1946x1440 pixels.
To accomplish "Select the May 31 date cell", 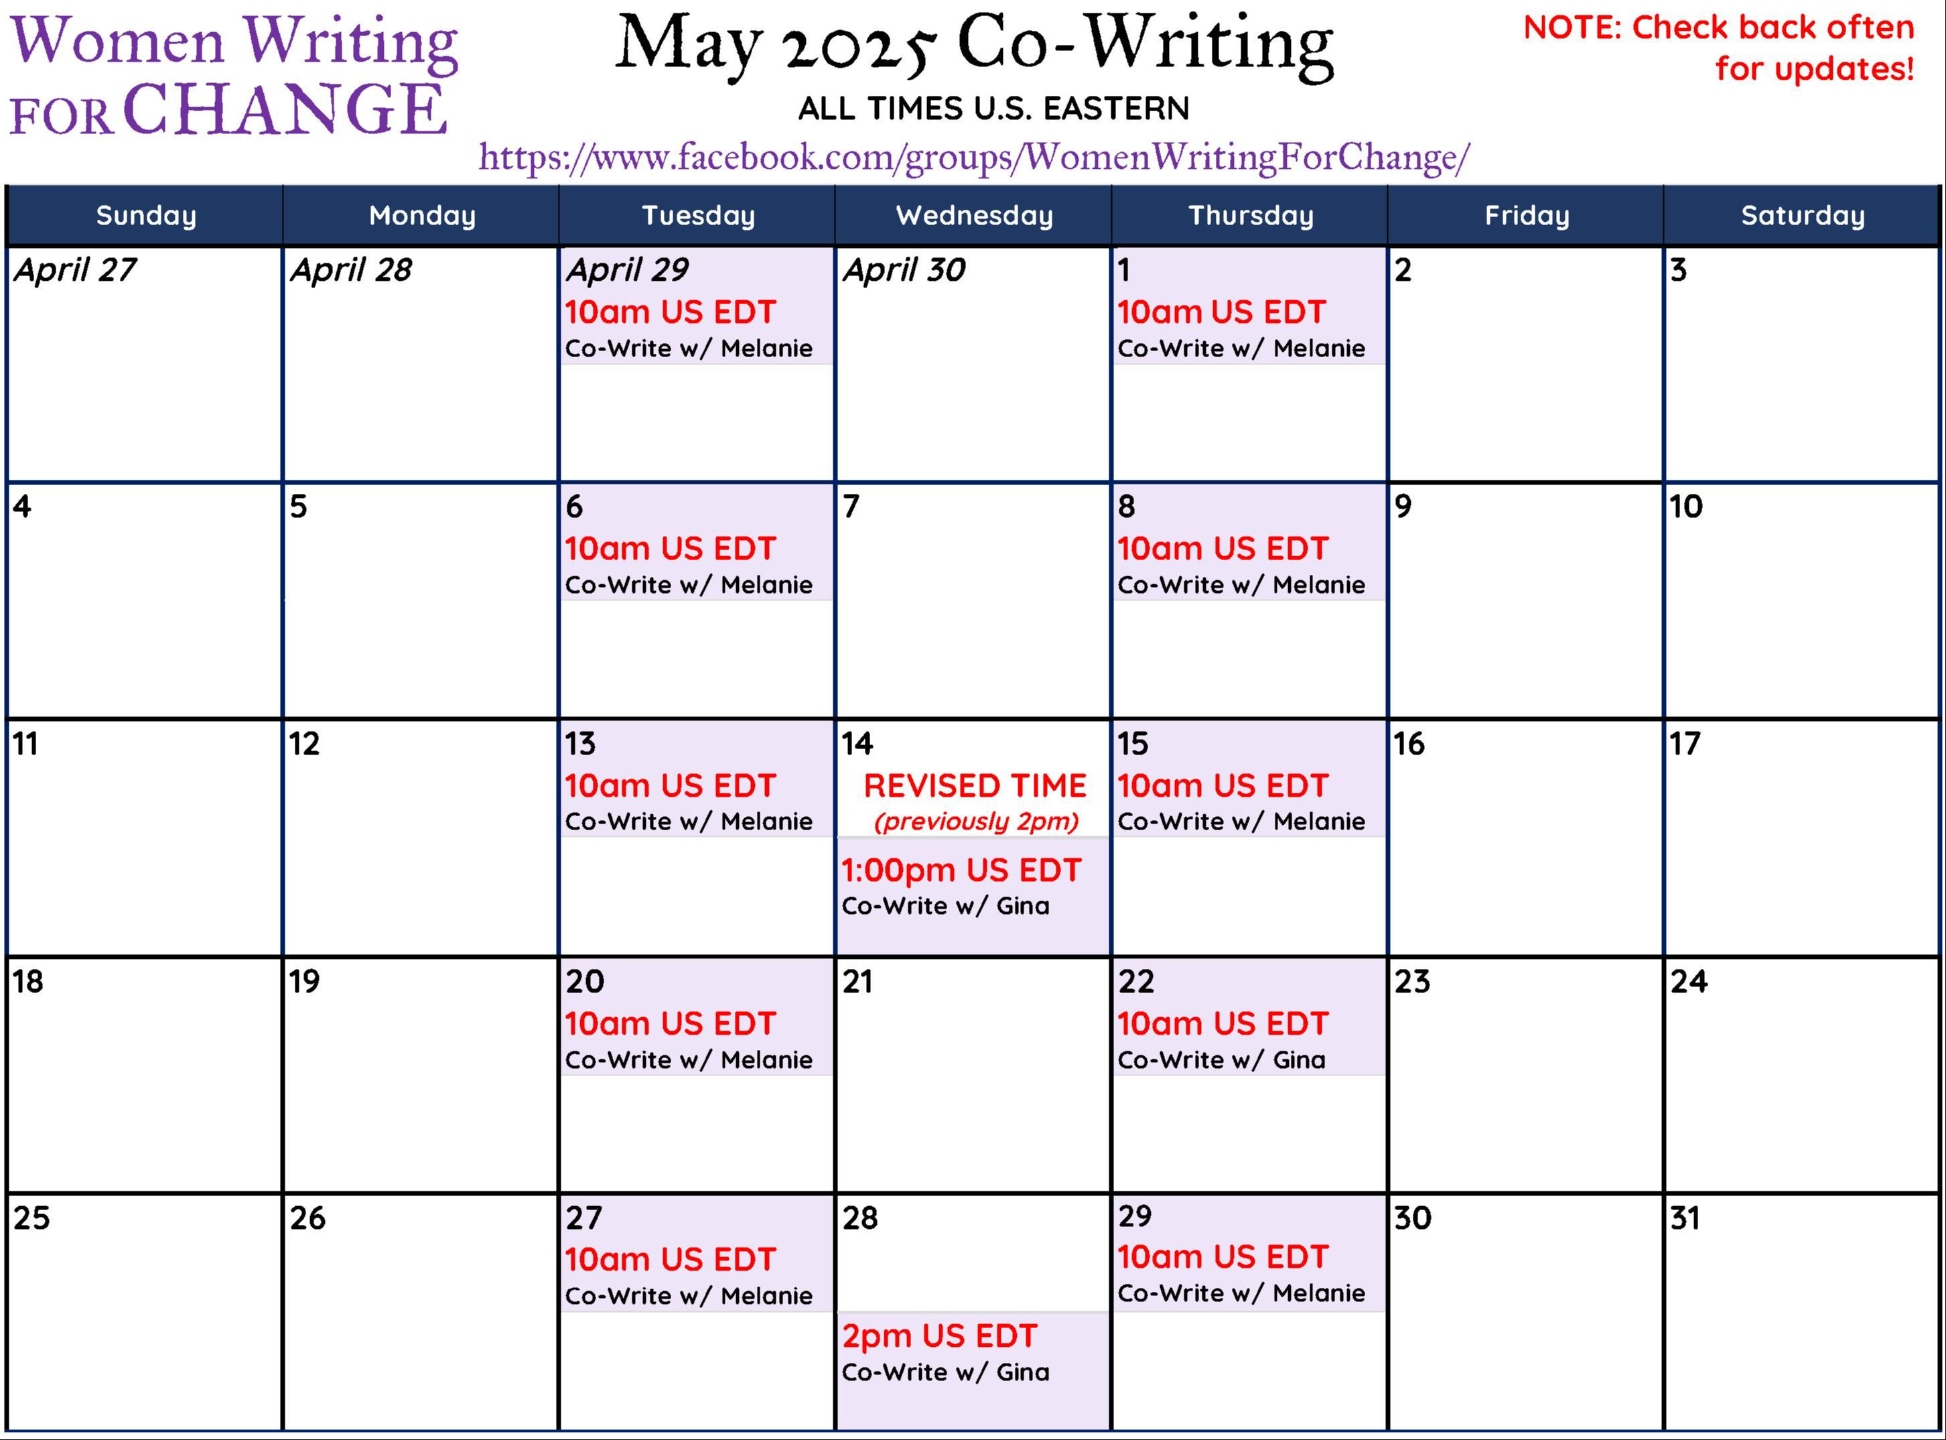I will (1802, 1311).
